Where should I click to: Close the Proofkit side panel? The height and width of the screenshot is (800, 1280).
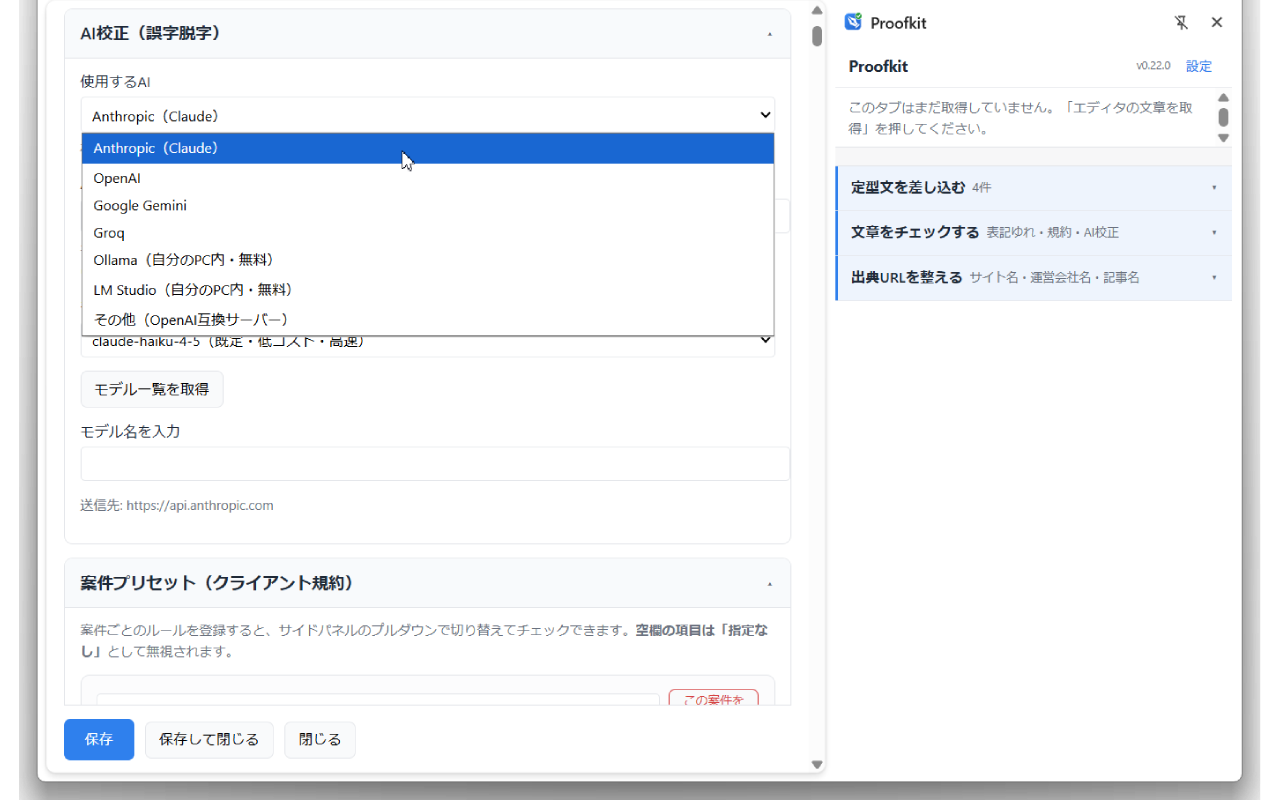tap(1217, 22)
